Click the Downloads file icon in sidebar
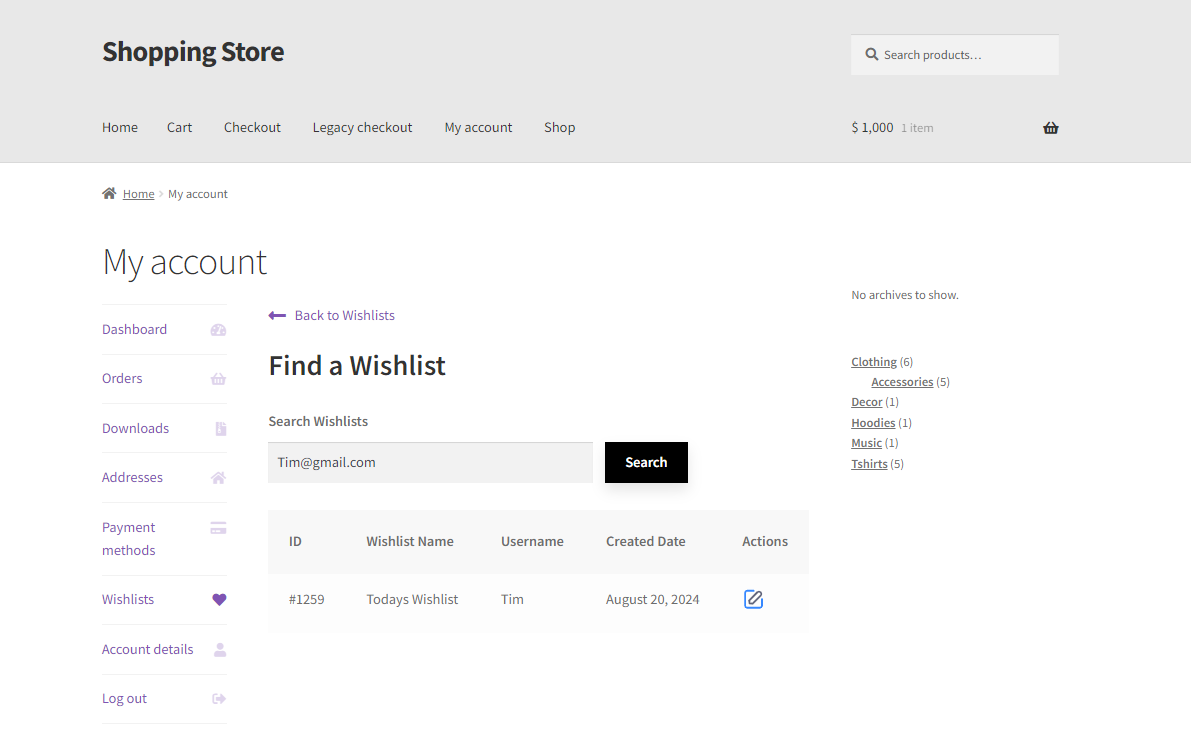 220,429
